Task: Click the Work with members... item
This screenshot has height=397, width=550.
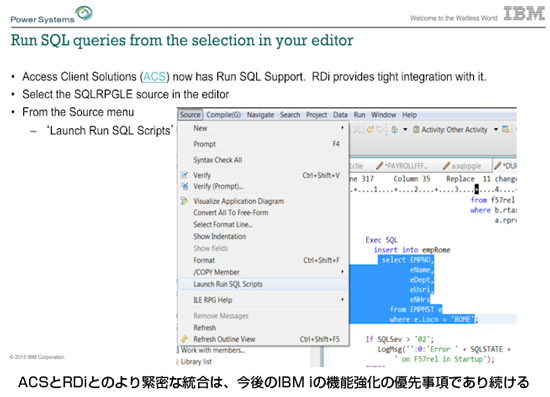Action: point(212,350)
